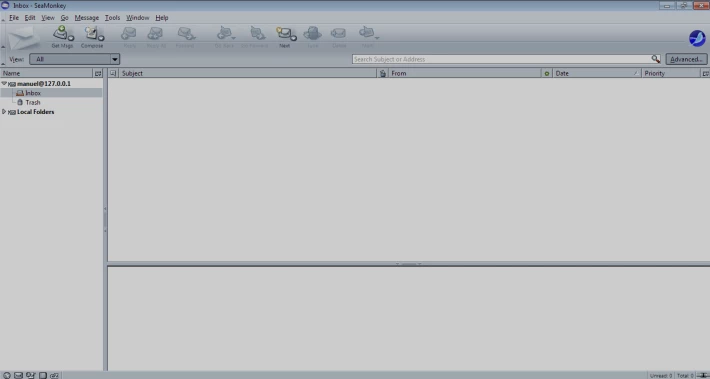Image resolution: width=710 pixels, height=379 pixels.
Task: Collapse the message pane via splitter grippy
Action: pyautogui.click(x=408, y=264)
